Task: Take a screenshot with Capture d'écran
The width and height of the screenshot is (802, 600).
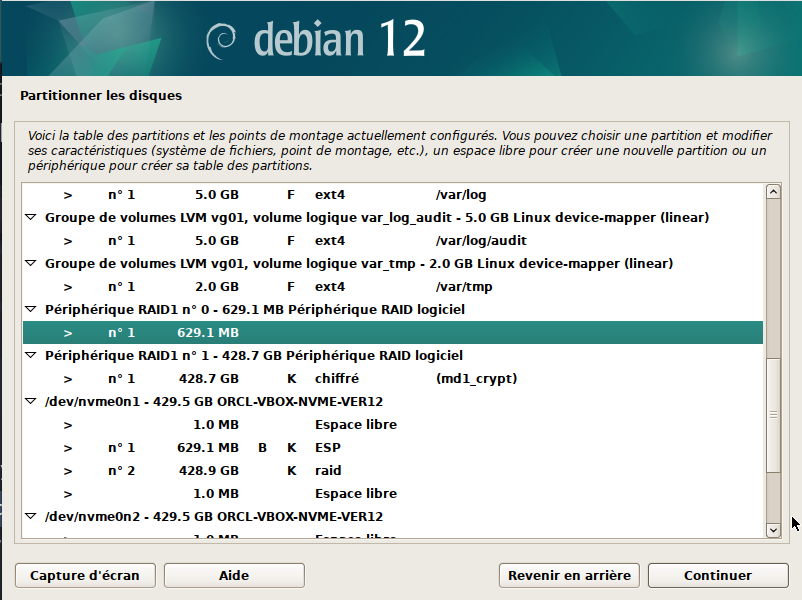Action: click(85, 575)
